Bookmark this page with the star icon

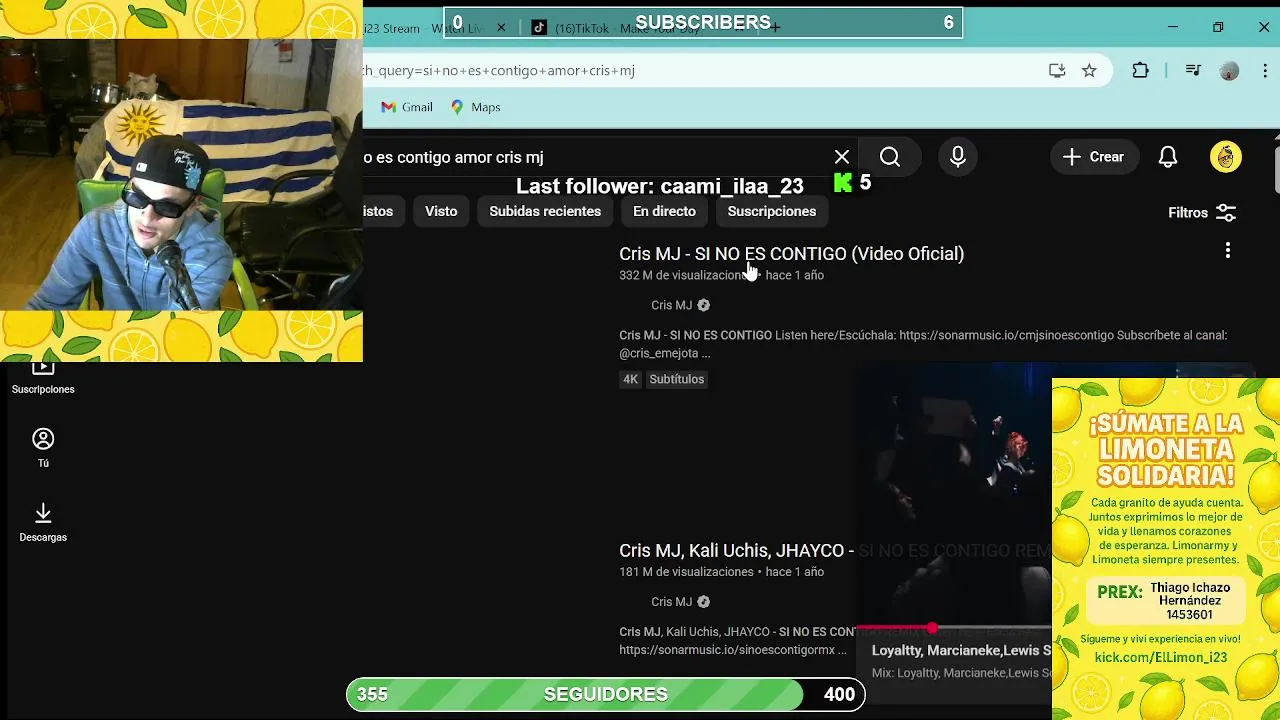1089,70
